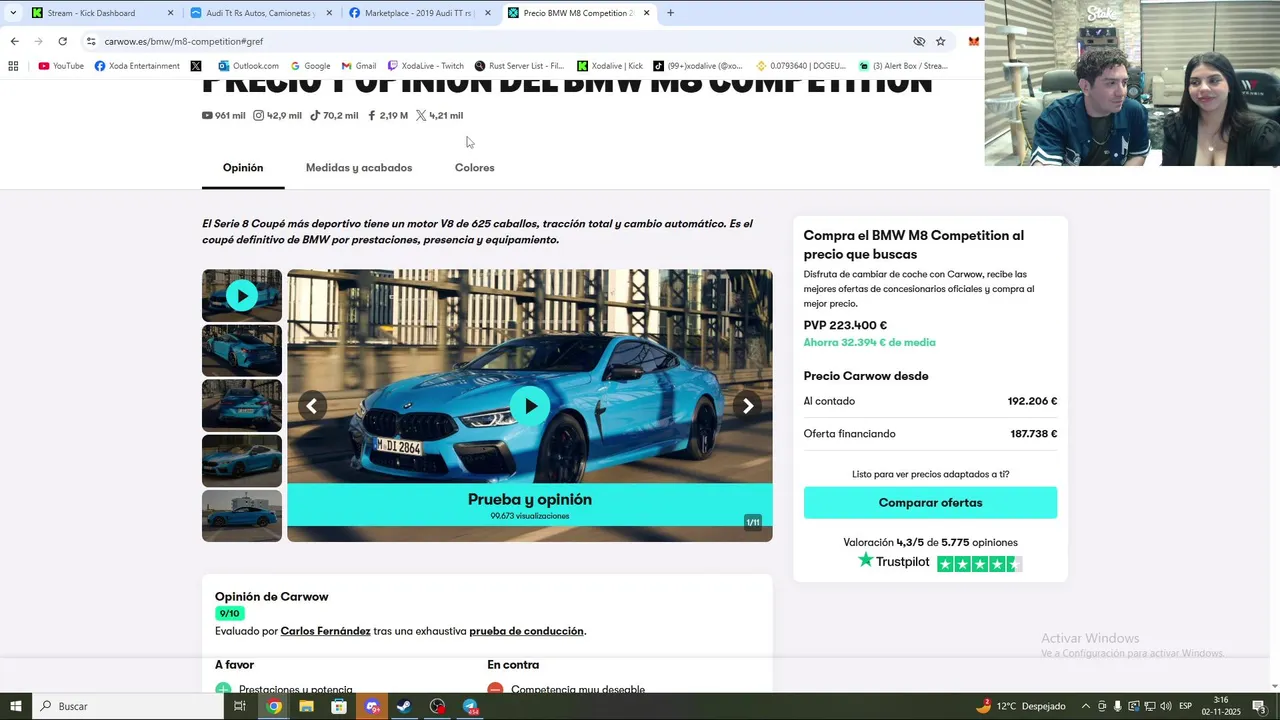This screenshot has height=720, width=1280.
Task: Open the DOGEU price bookmark
Action: pyautogui.click(x=801, y=66)
